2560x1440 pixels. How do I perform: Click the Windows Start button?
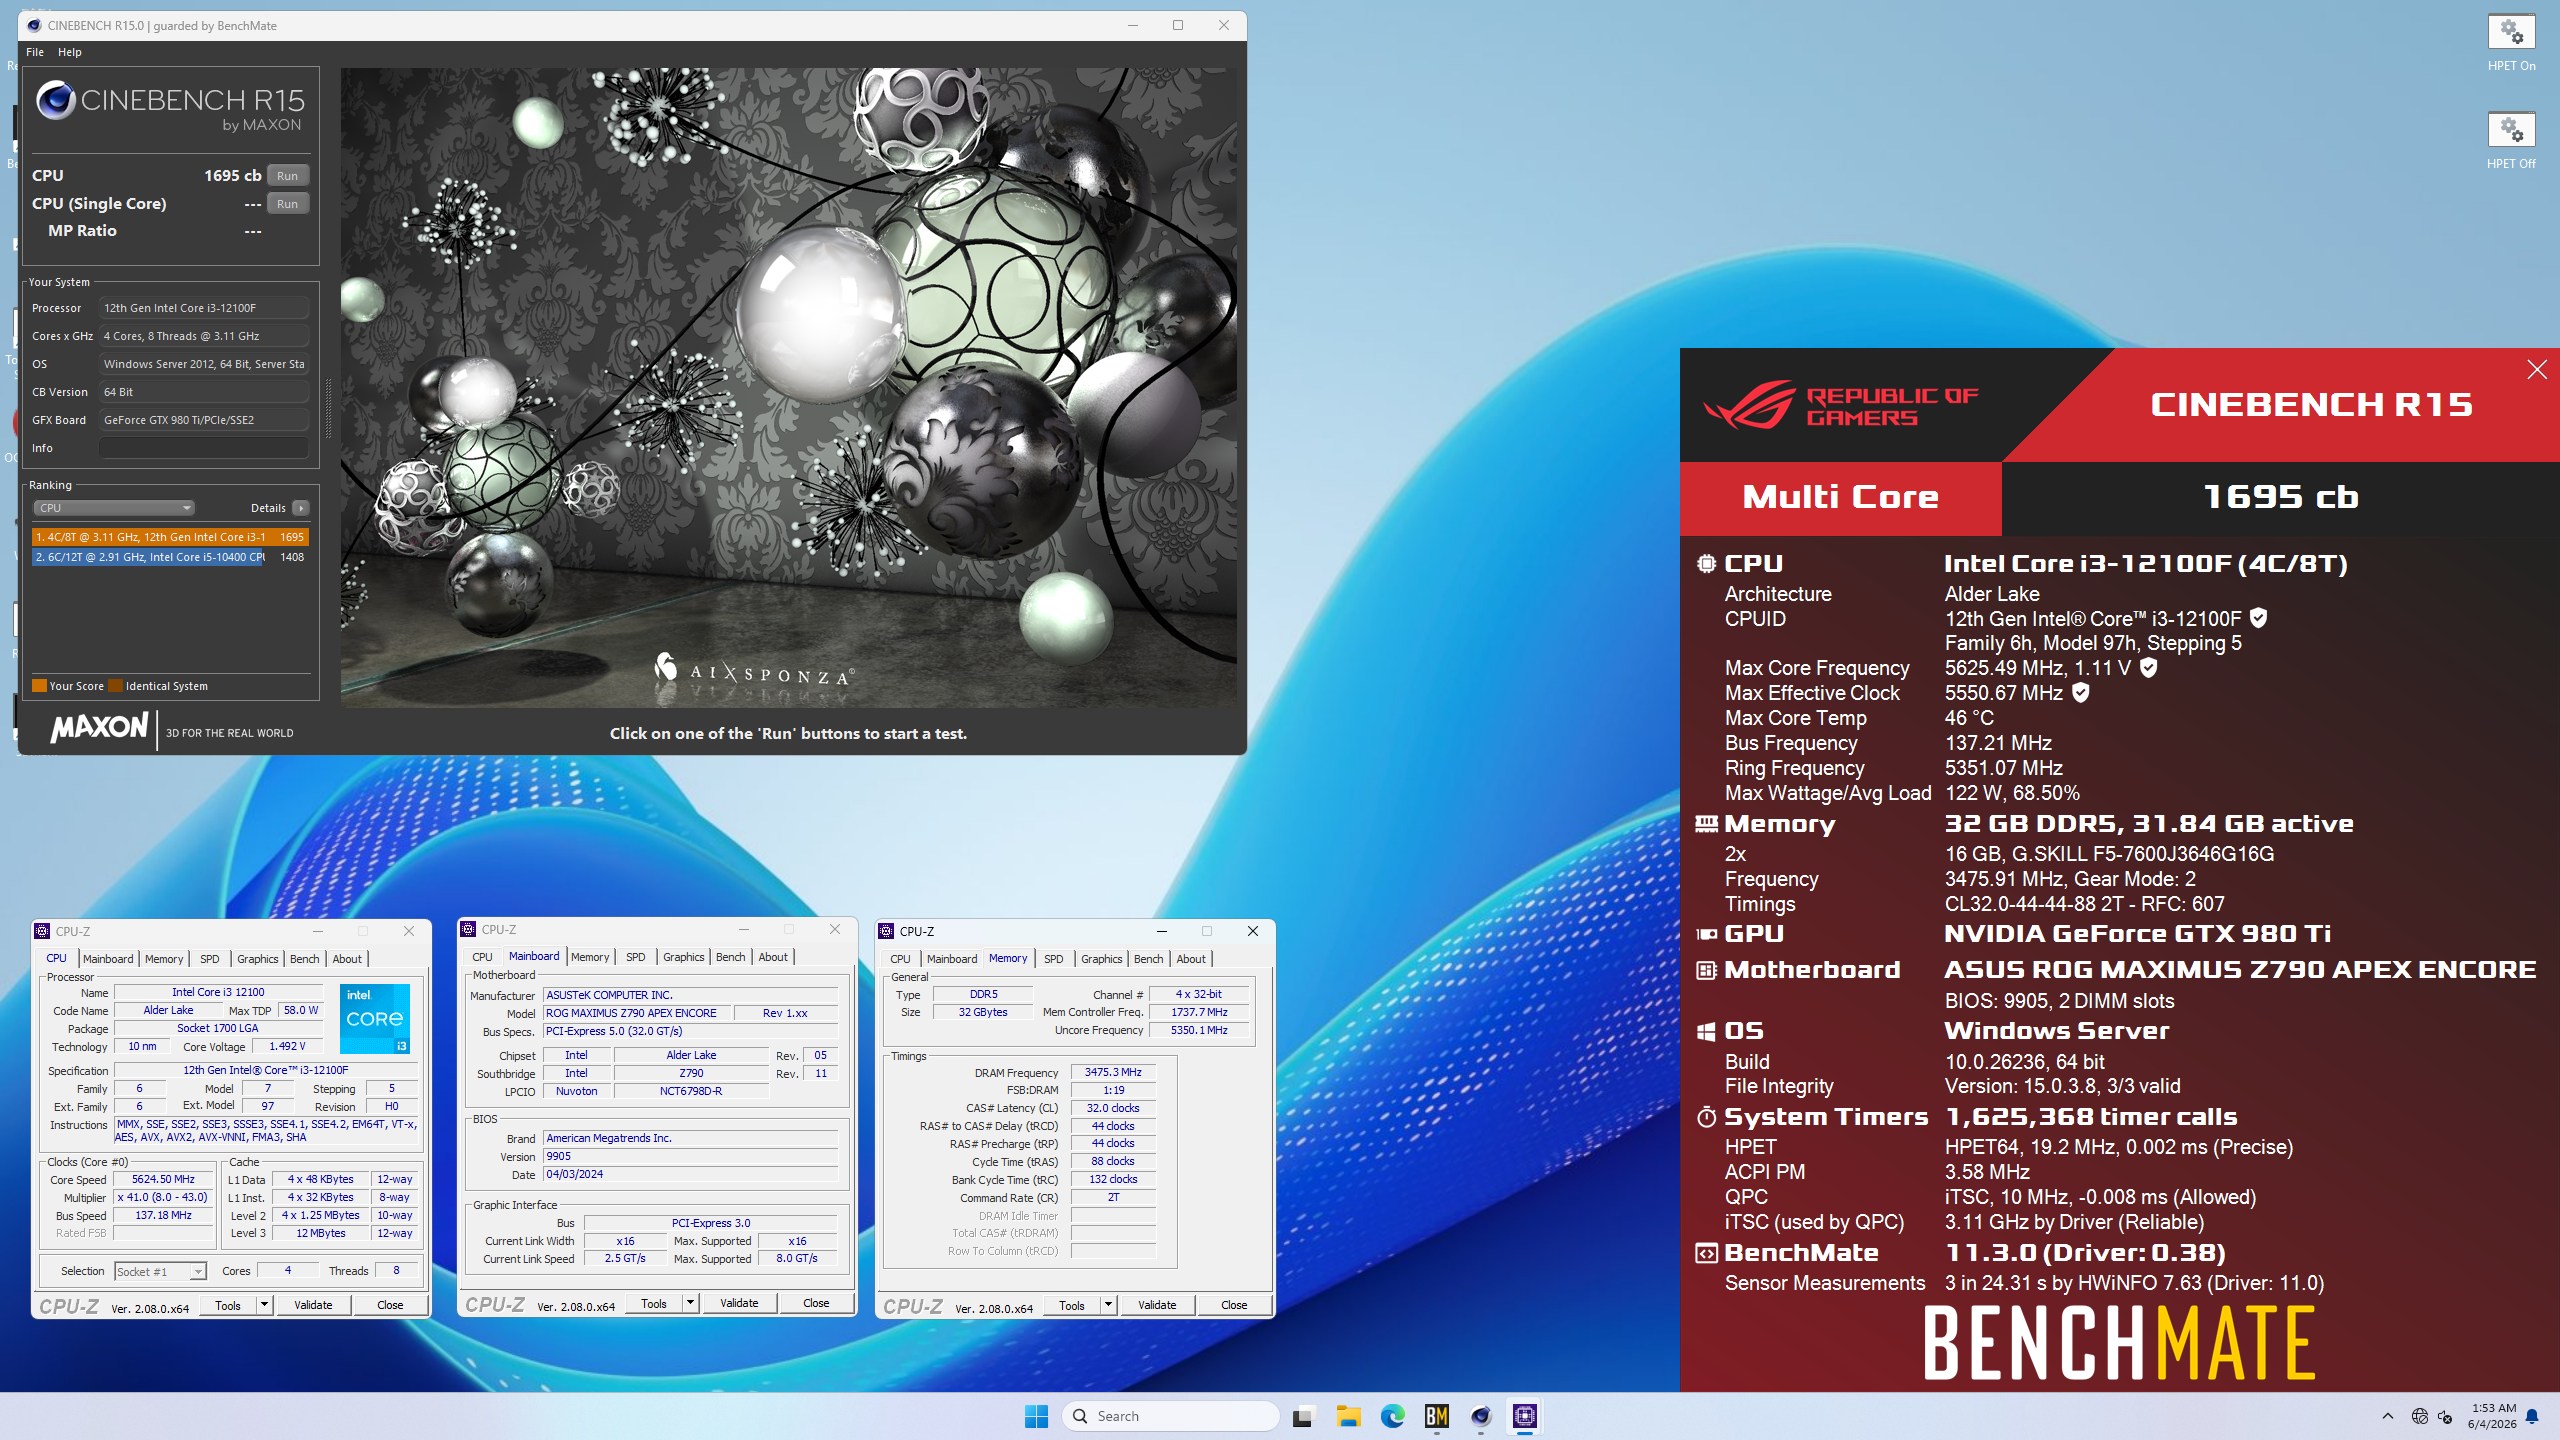click(1036, 1416)
